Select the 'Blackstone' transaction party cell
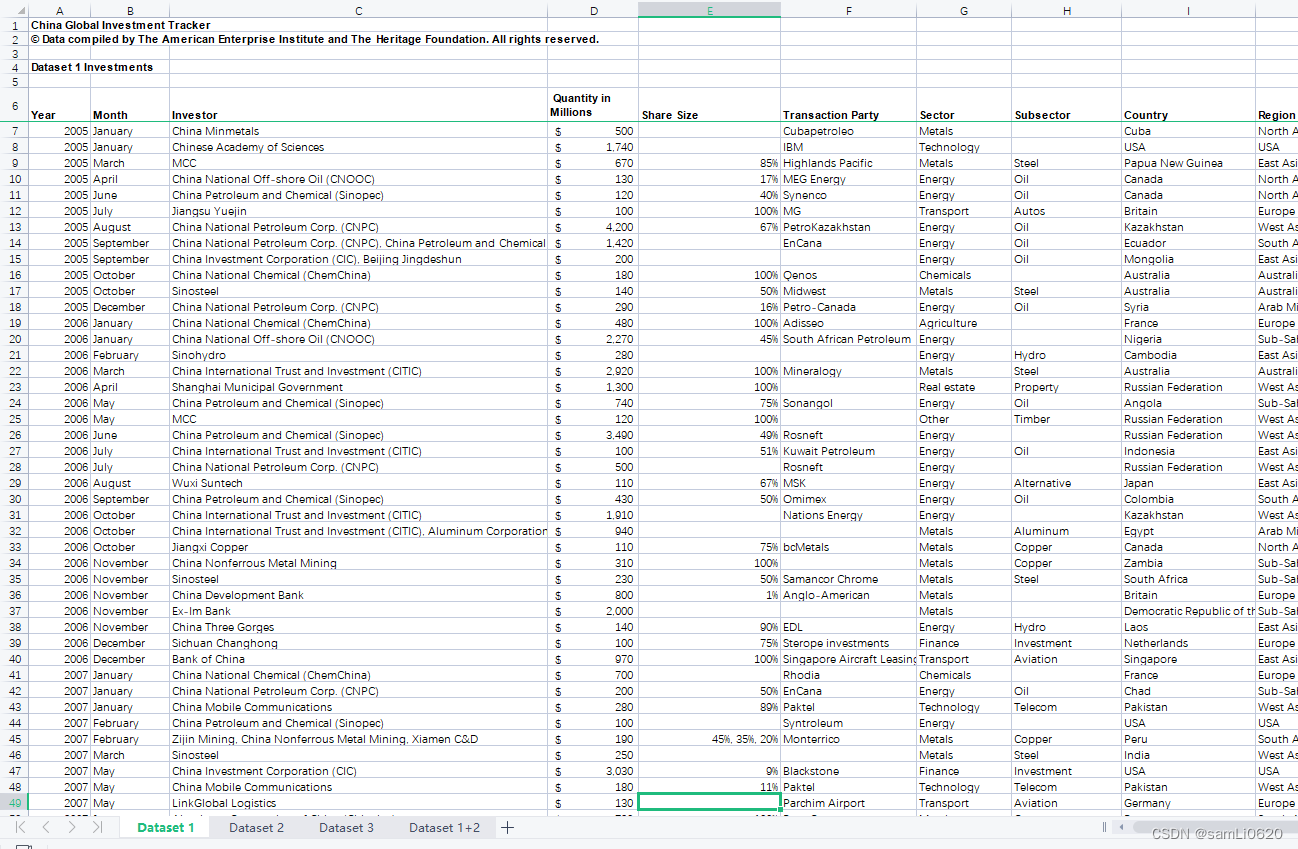The height and width of the screenshot is (849, 1298). click(x=848, y=771)
